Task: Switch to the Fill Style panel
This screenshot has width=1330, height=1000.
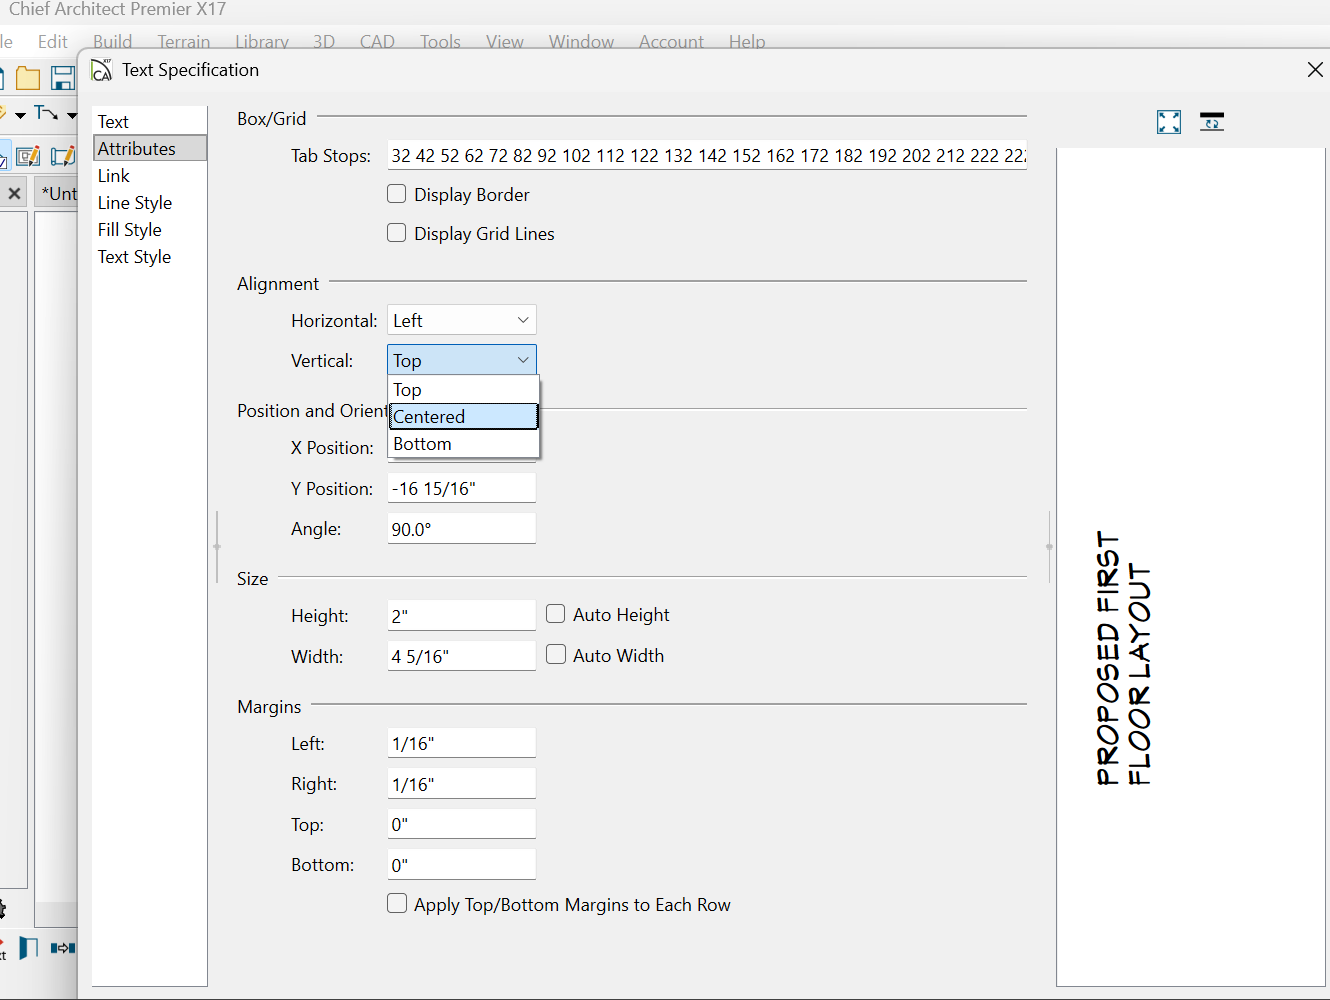Action: [x=150, y=229]
